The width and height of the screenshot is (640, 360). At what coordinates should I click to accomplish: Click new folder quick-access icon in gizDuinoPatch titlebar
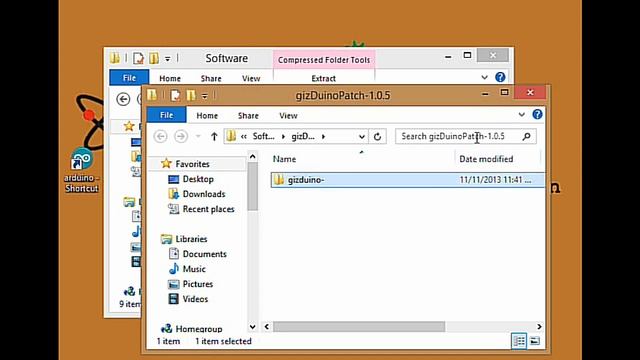click(x=191, y=96)
